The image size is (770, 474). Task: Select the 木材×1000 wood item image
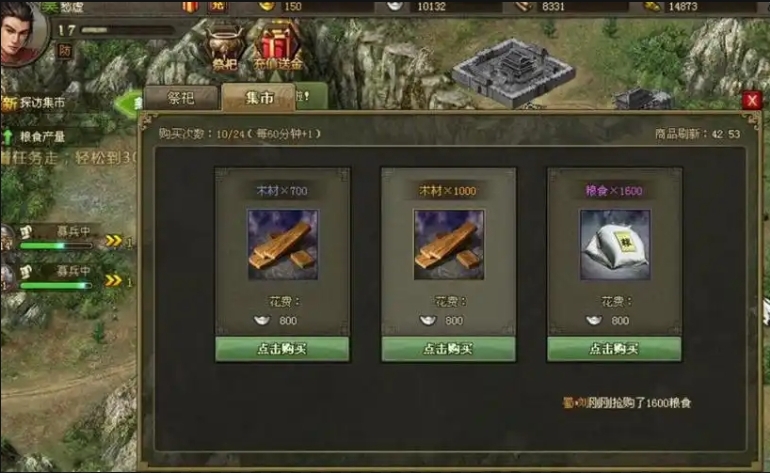pos(448,245)
